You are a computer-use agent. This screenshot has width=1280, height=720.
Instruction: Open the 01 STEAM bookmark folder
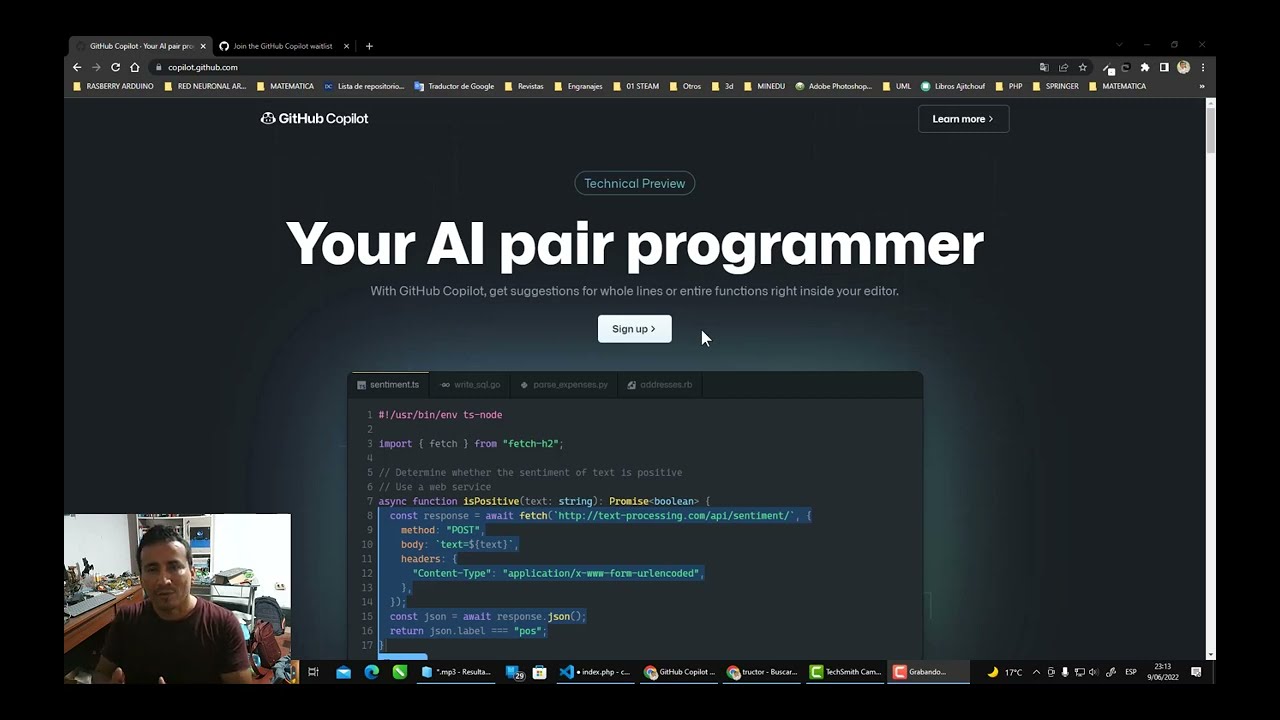tap(635, 86)
